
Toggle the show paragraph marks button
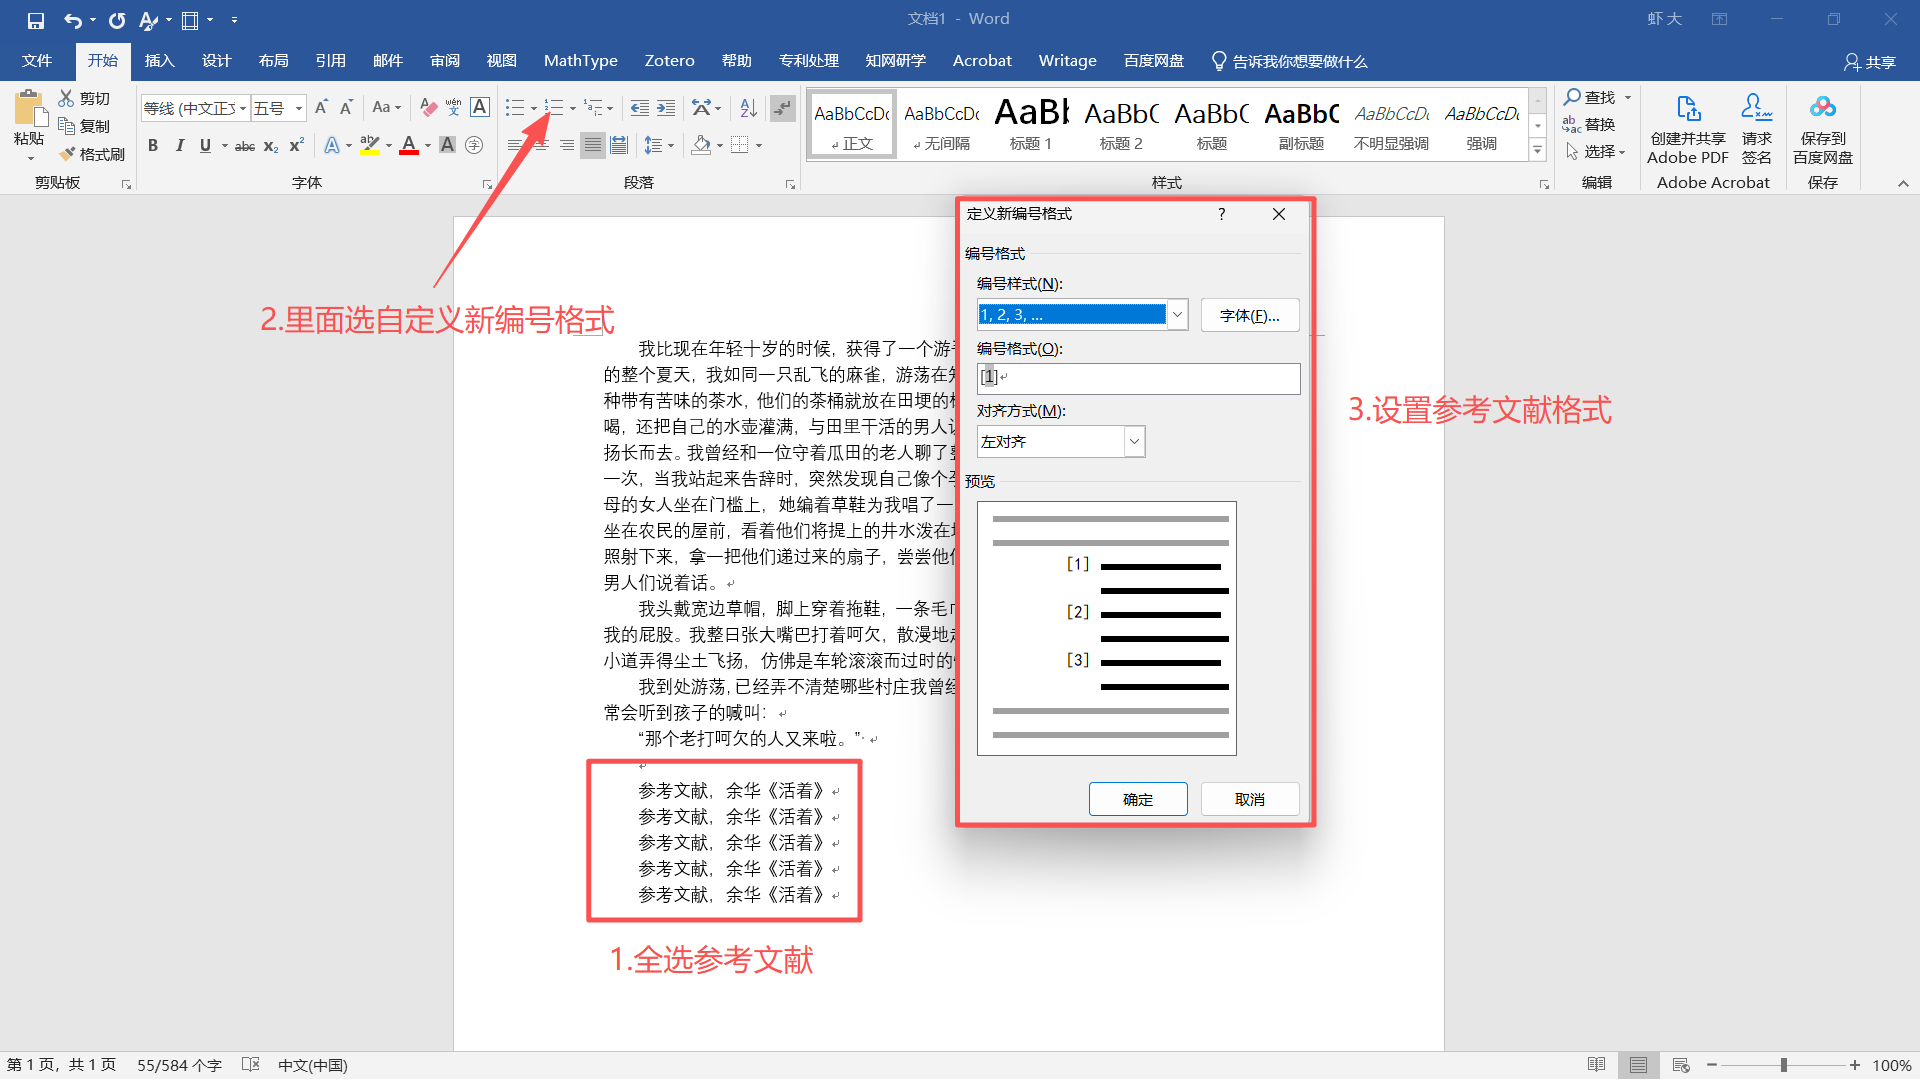click(783, 108)
